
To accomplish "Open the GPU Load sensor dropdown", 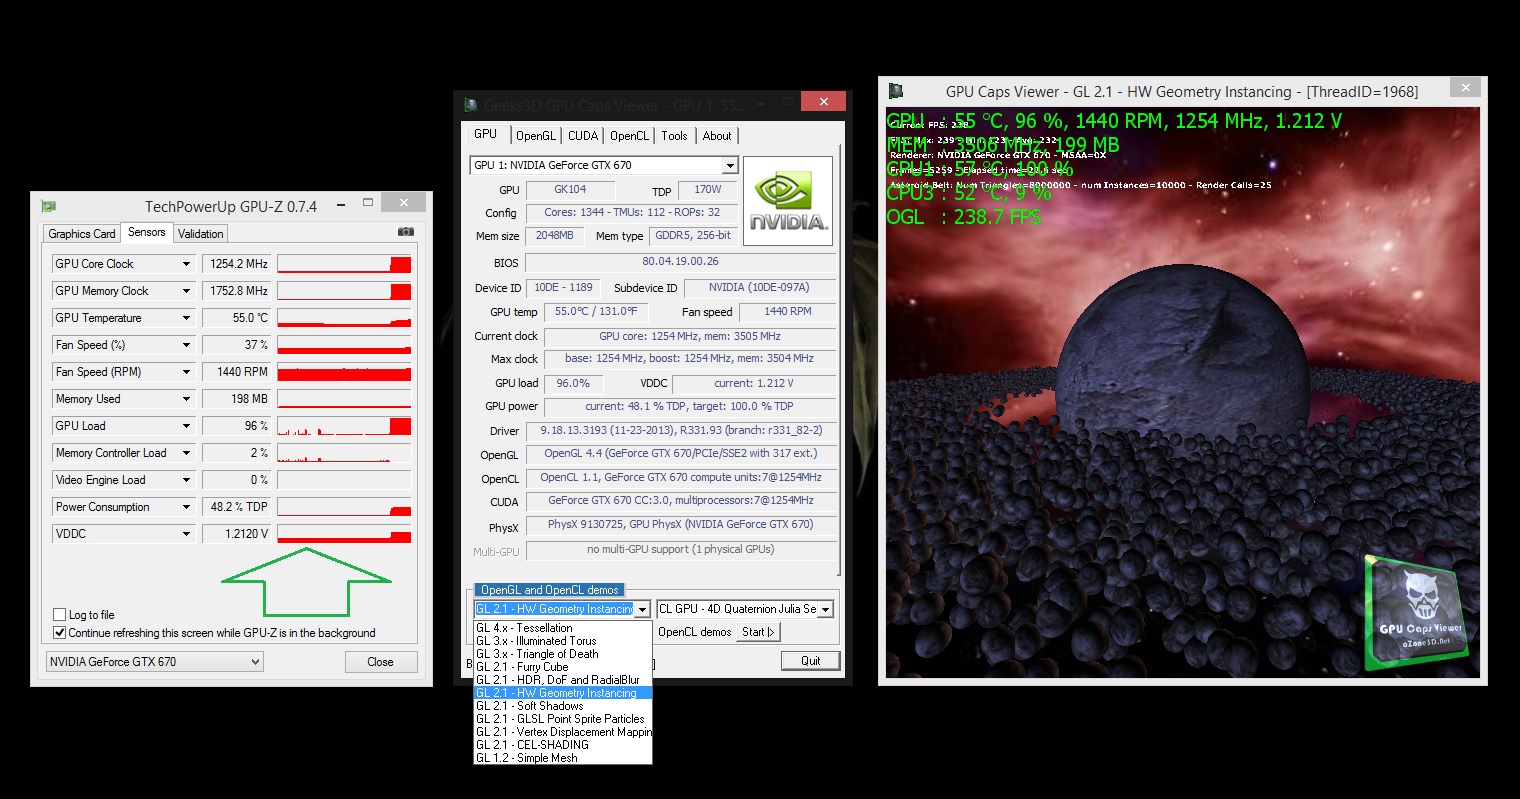I will [186, 426].
